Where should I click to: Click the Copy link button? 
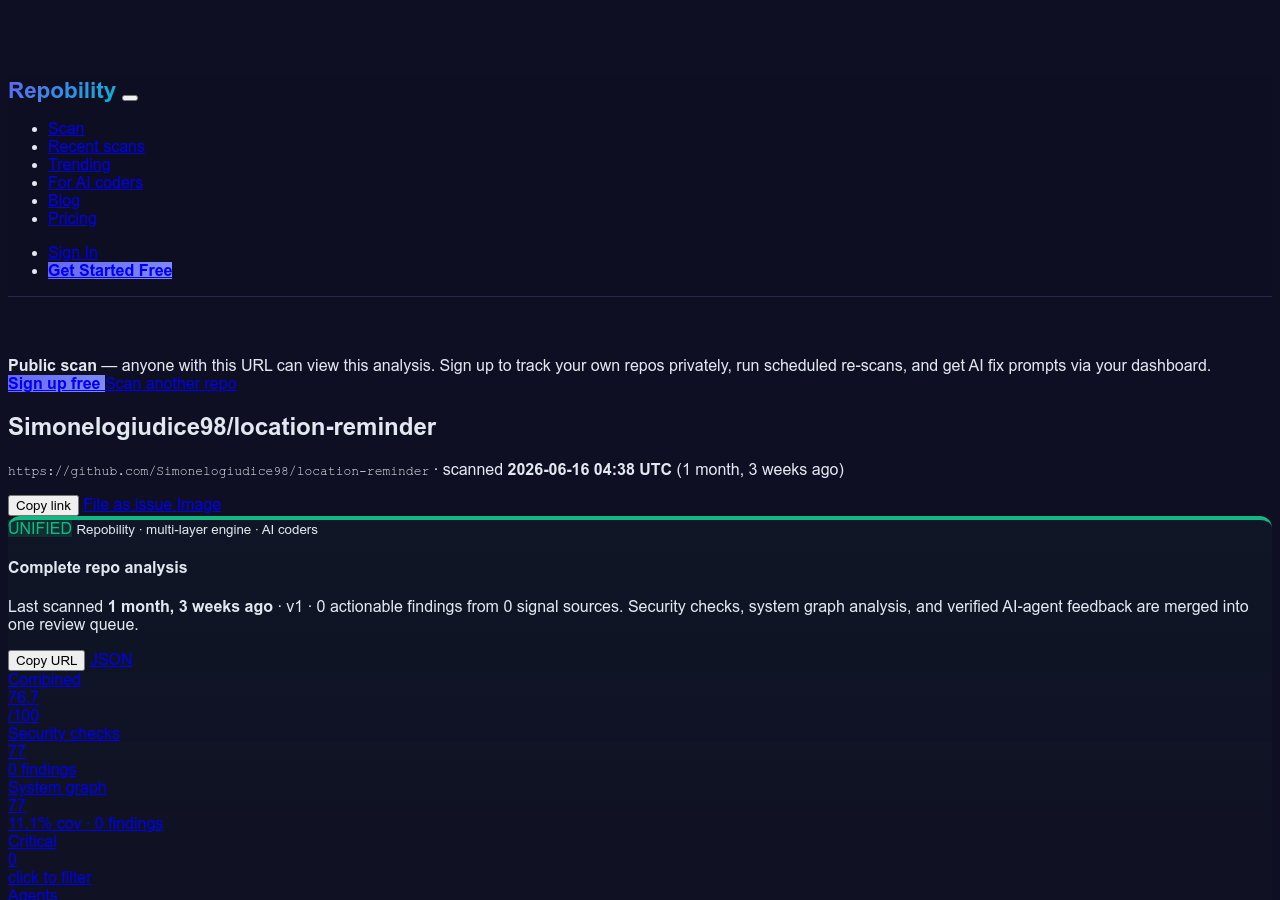pyautogui.click(x=43, y=505)
